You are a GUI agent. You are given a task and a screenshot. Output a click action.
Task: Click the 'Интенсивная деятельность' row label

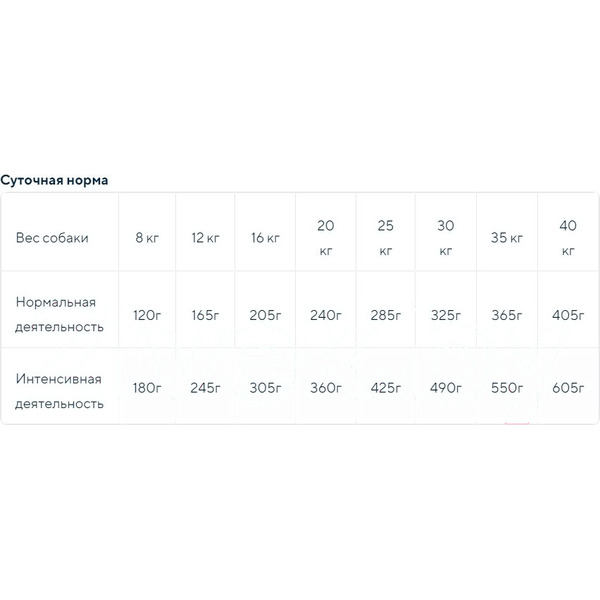point(59,391)
